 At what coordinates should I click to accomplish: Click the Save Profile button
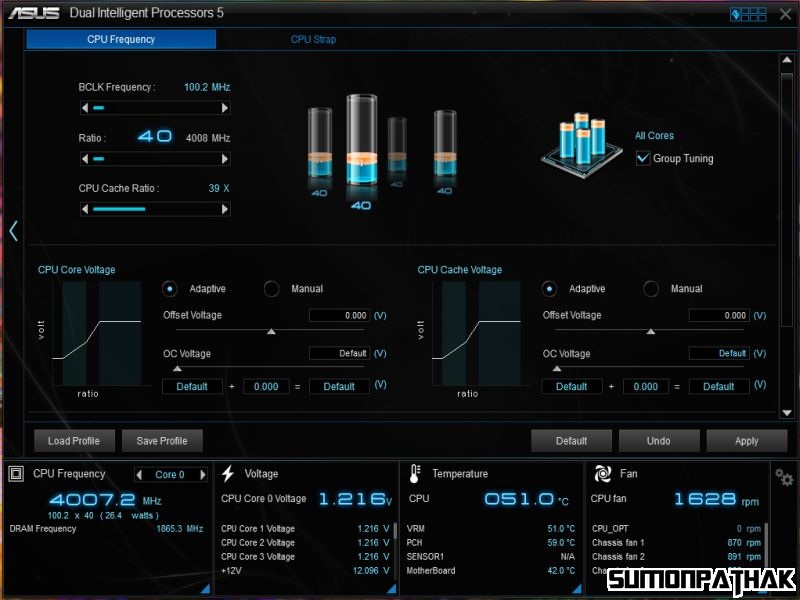pyautogui.click(x=162, y=441)
